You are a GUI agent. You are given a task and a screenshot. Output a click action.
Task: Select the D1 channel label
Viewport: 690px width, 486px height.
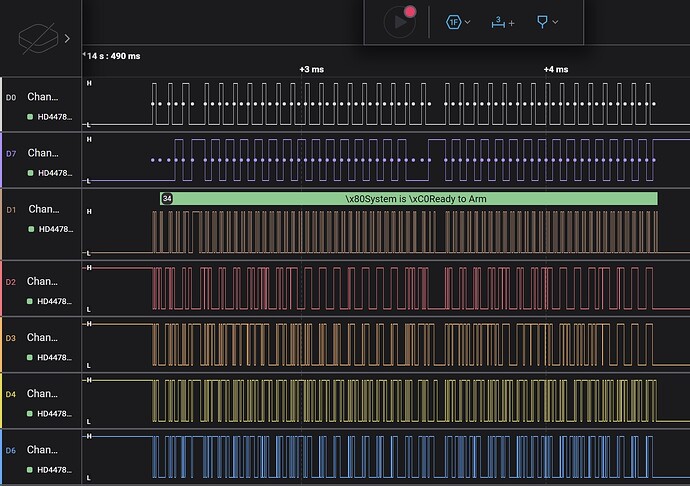tap(11, 210)
